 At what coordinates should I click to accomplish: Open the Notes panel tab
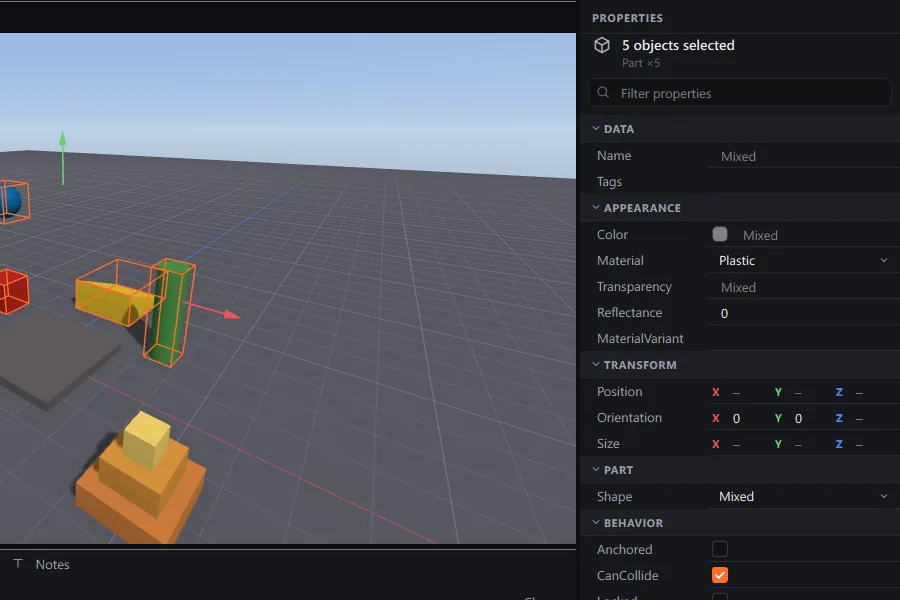[41, 564]
